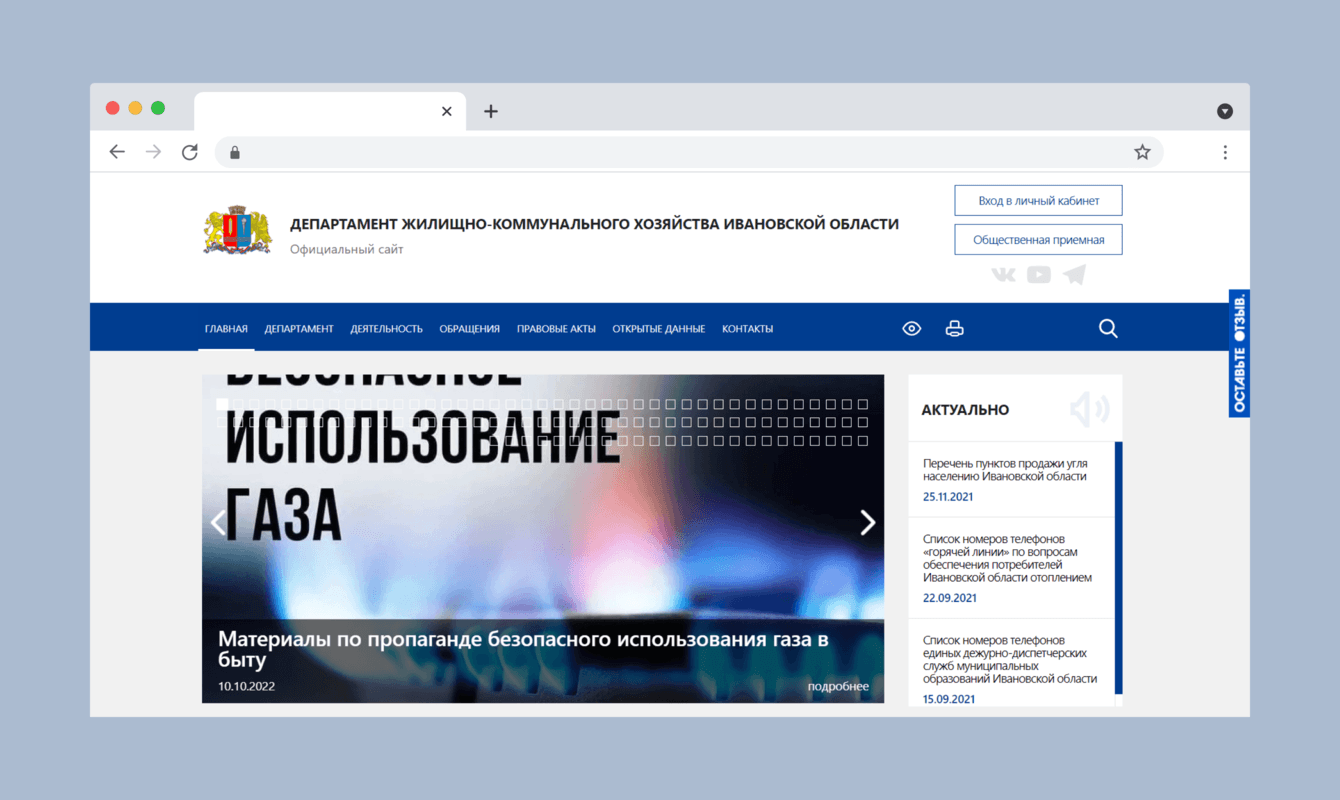Click the Ivanovo region coat of arms logo
1340x800 pixels.
[x=237, y=228]
